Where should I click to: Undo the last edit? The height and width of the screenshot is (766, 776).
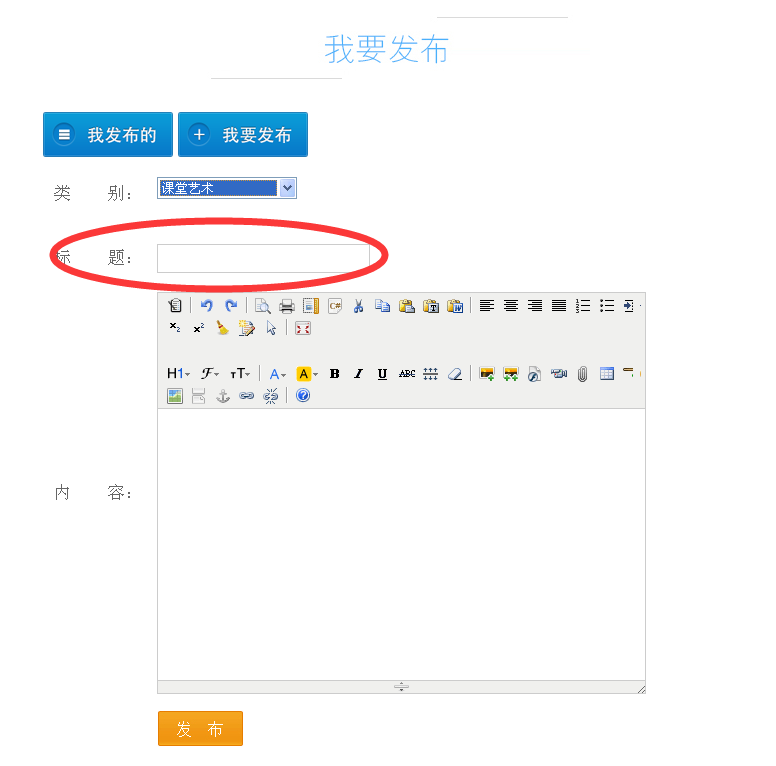[x=207, y=306]
